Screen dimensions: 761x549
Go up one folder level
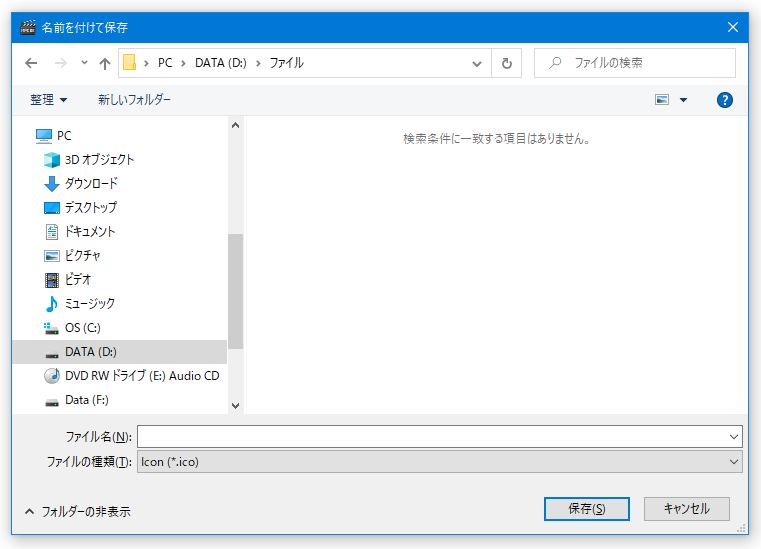coord(105,63)
